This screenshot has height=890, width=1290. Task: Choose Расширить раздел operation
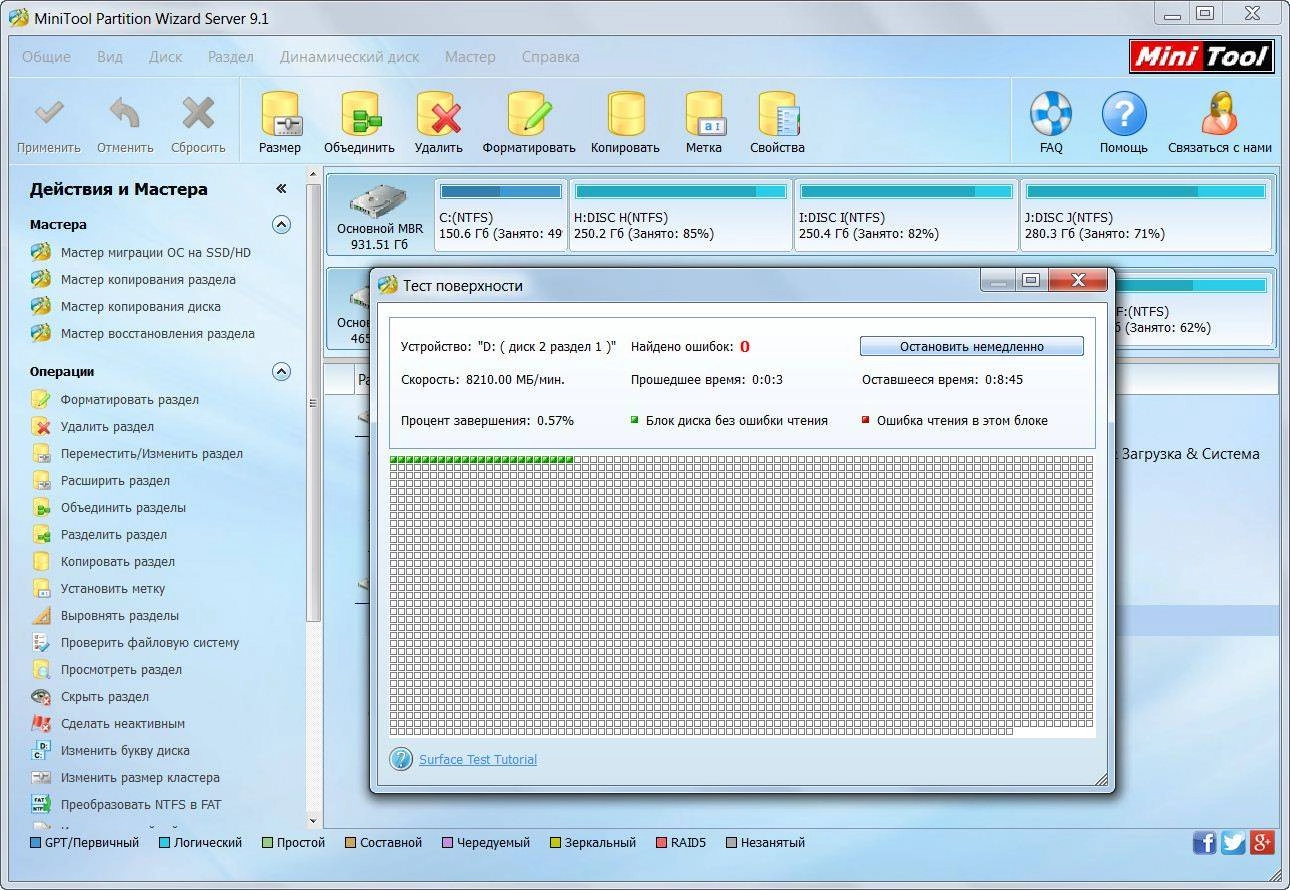115,480
